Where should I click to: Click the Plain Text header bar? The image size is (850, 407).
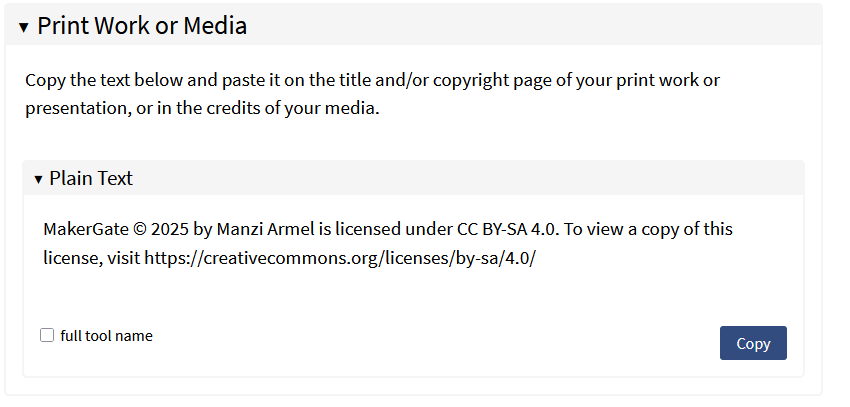pyautogui.click(x=413, y=178)
